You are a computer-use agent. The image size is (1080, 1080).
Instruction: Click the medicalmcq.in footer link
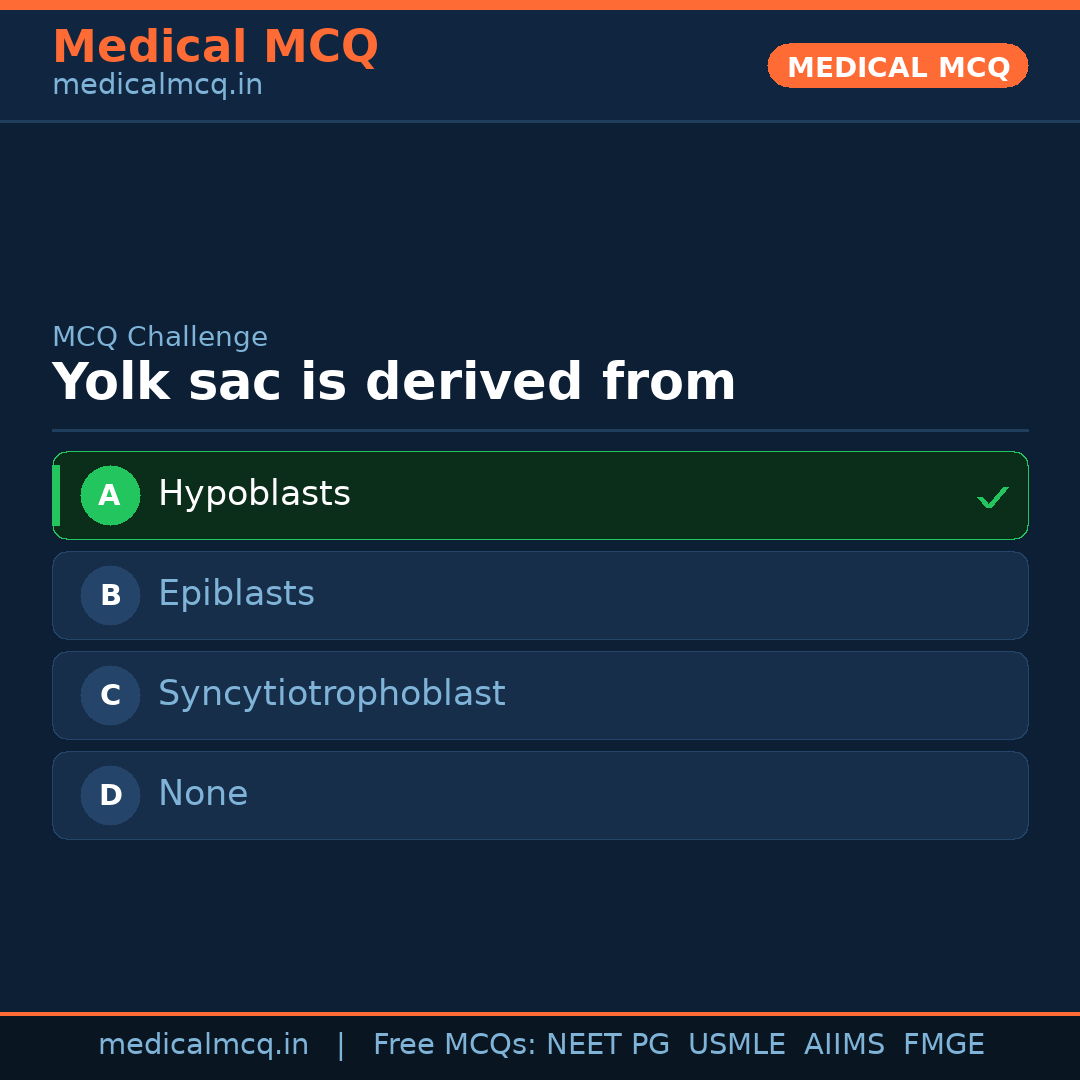point(204,1043)
